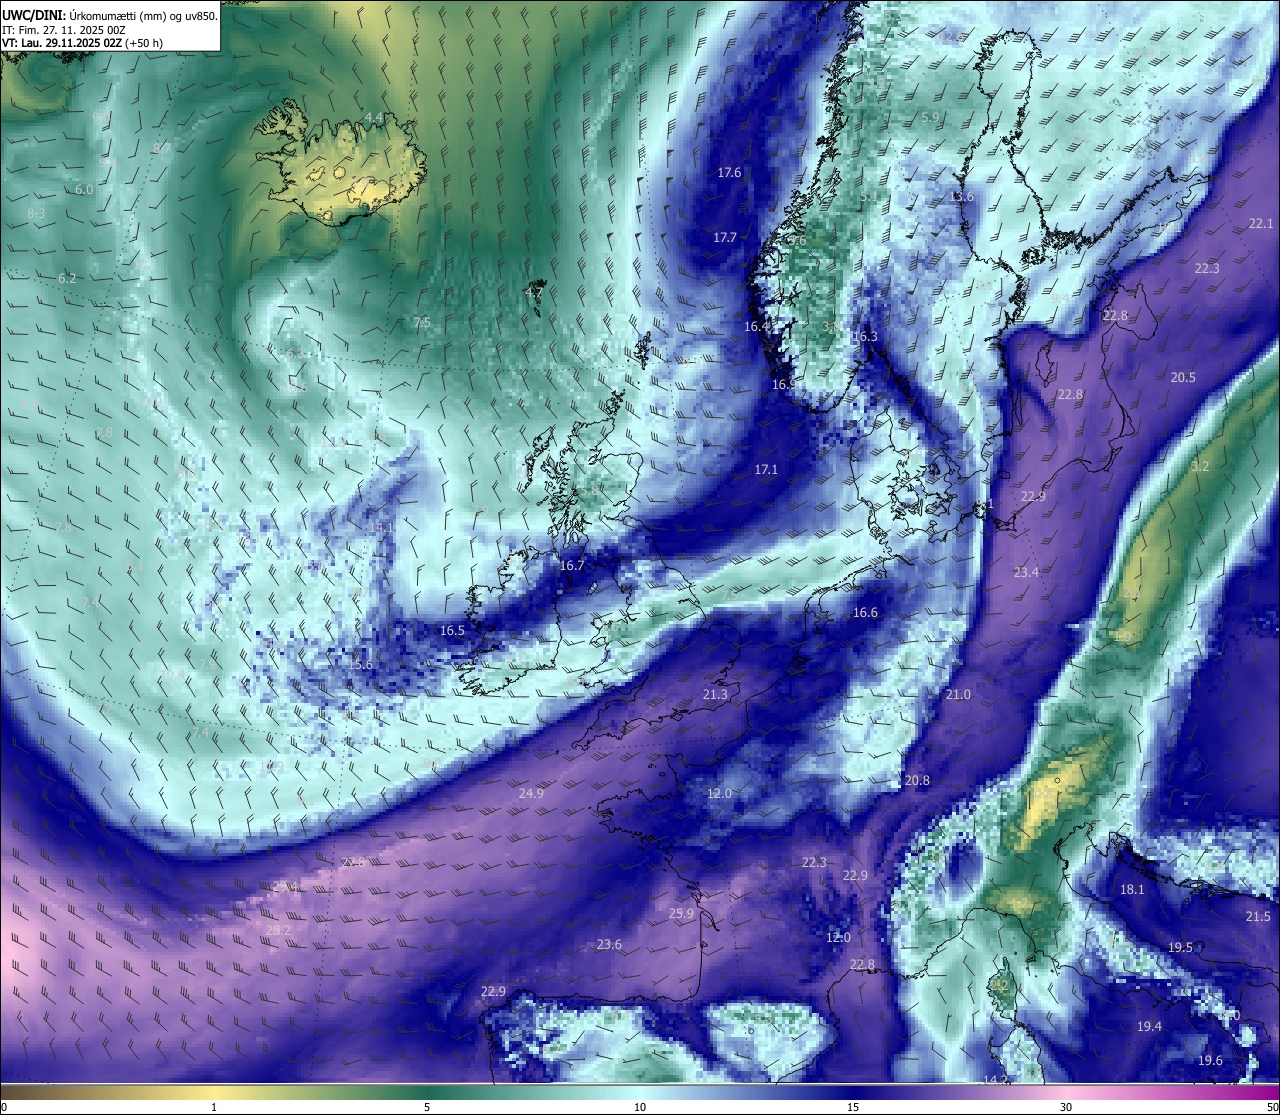The width and height of the screenshot is (1280, 1115).
Task: Click the 16.9 value label
Action: 784,384
